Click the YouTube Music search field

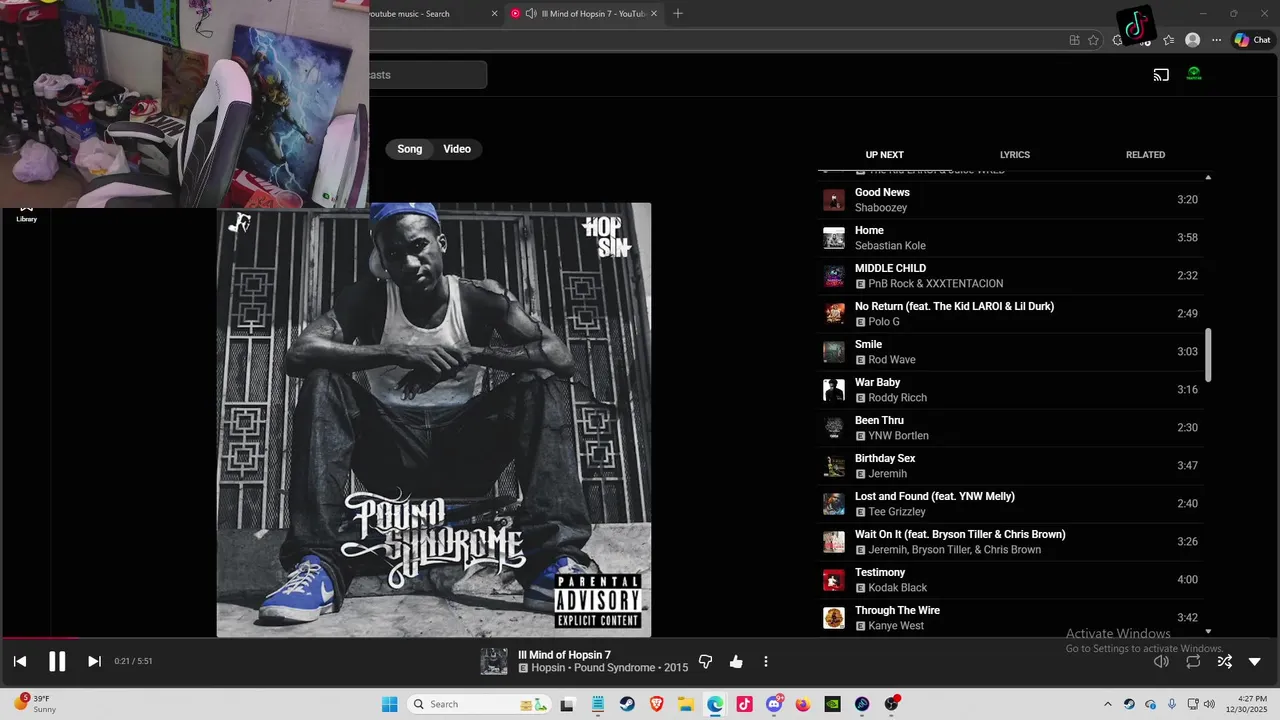428,75
